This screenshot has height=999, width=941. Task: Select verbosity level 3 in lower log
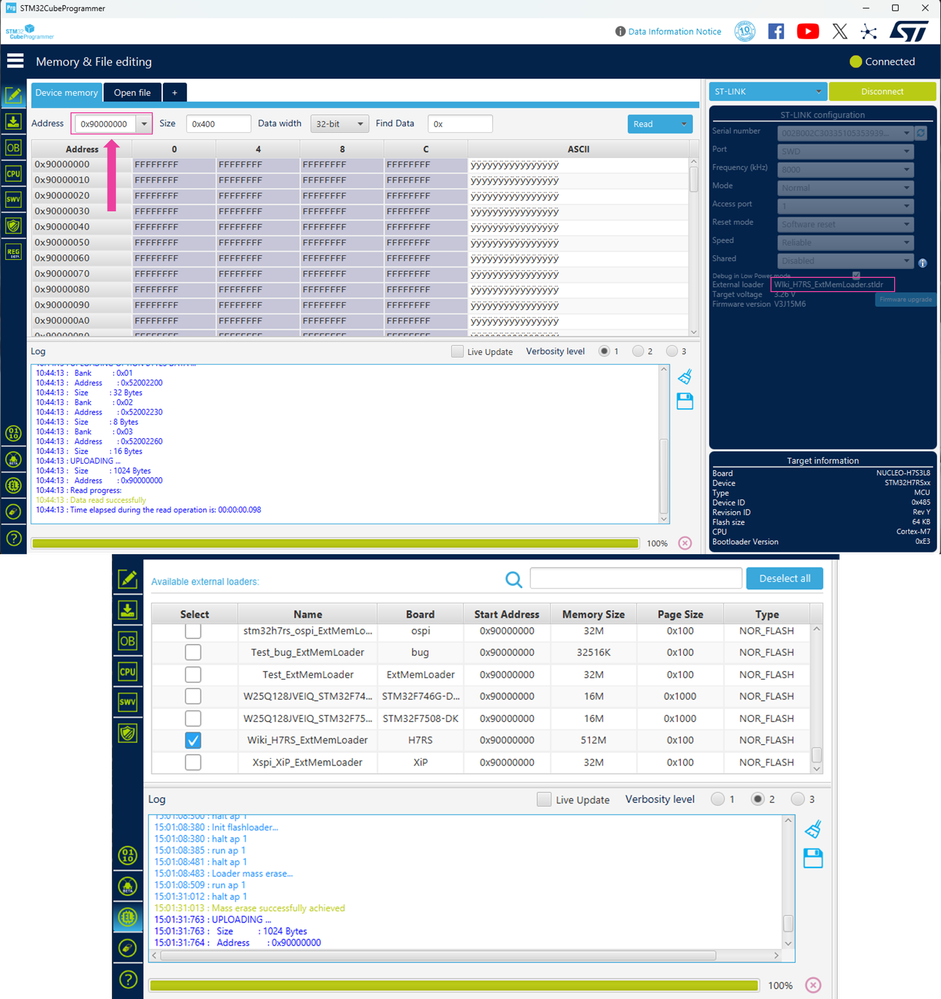(797, 799)
